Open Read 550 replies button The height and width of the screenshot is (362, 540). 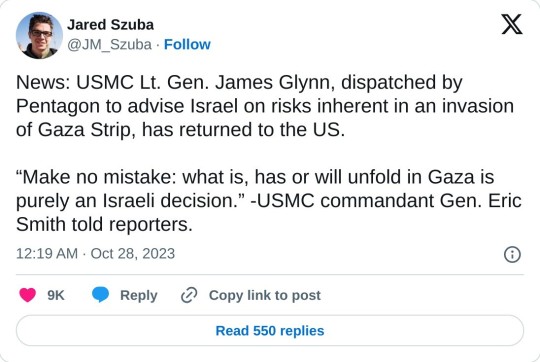coord(270,331)
